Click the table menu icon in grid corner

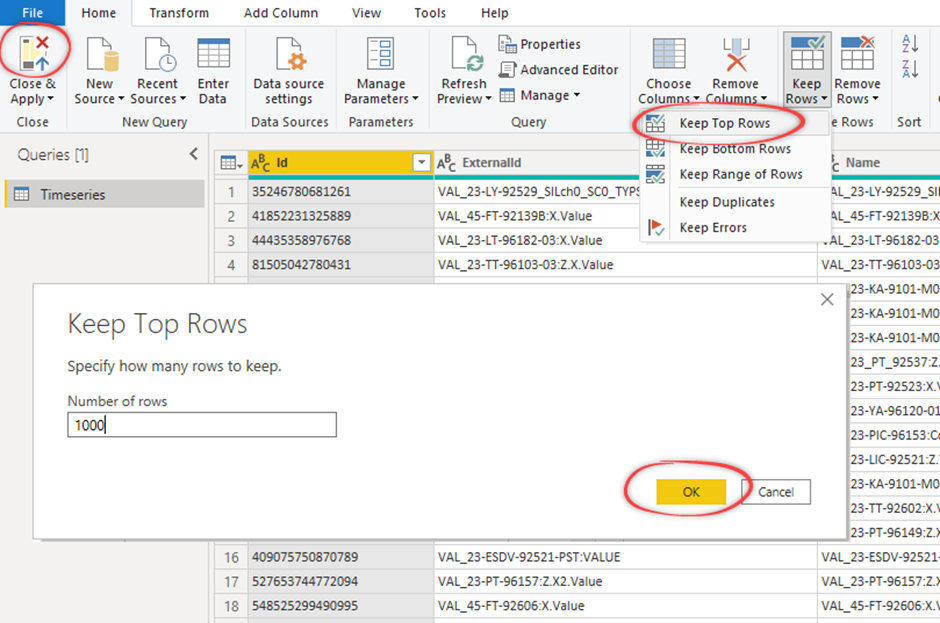pyautogui.click(x=231, y=163)
